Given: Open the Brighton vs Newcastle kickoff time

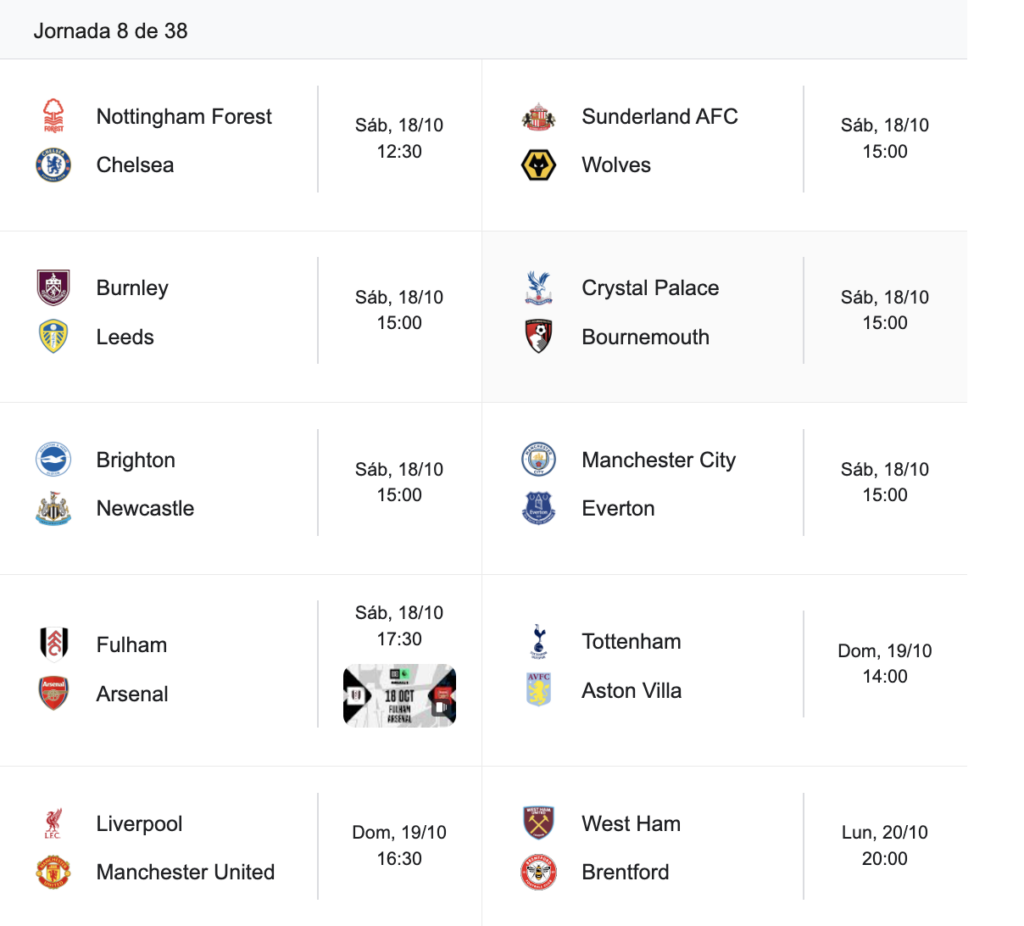Looking at the screenshot, I should tap(399, 482).
